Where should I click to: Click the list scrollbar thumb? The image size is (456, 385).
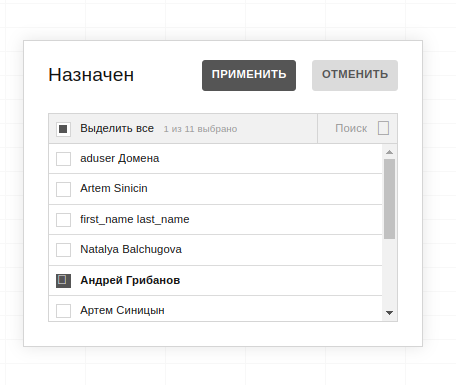click(x=389, y=199)
